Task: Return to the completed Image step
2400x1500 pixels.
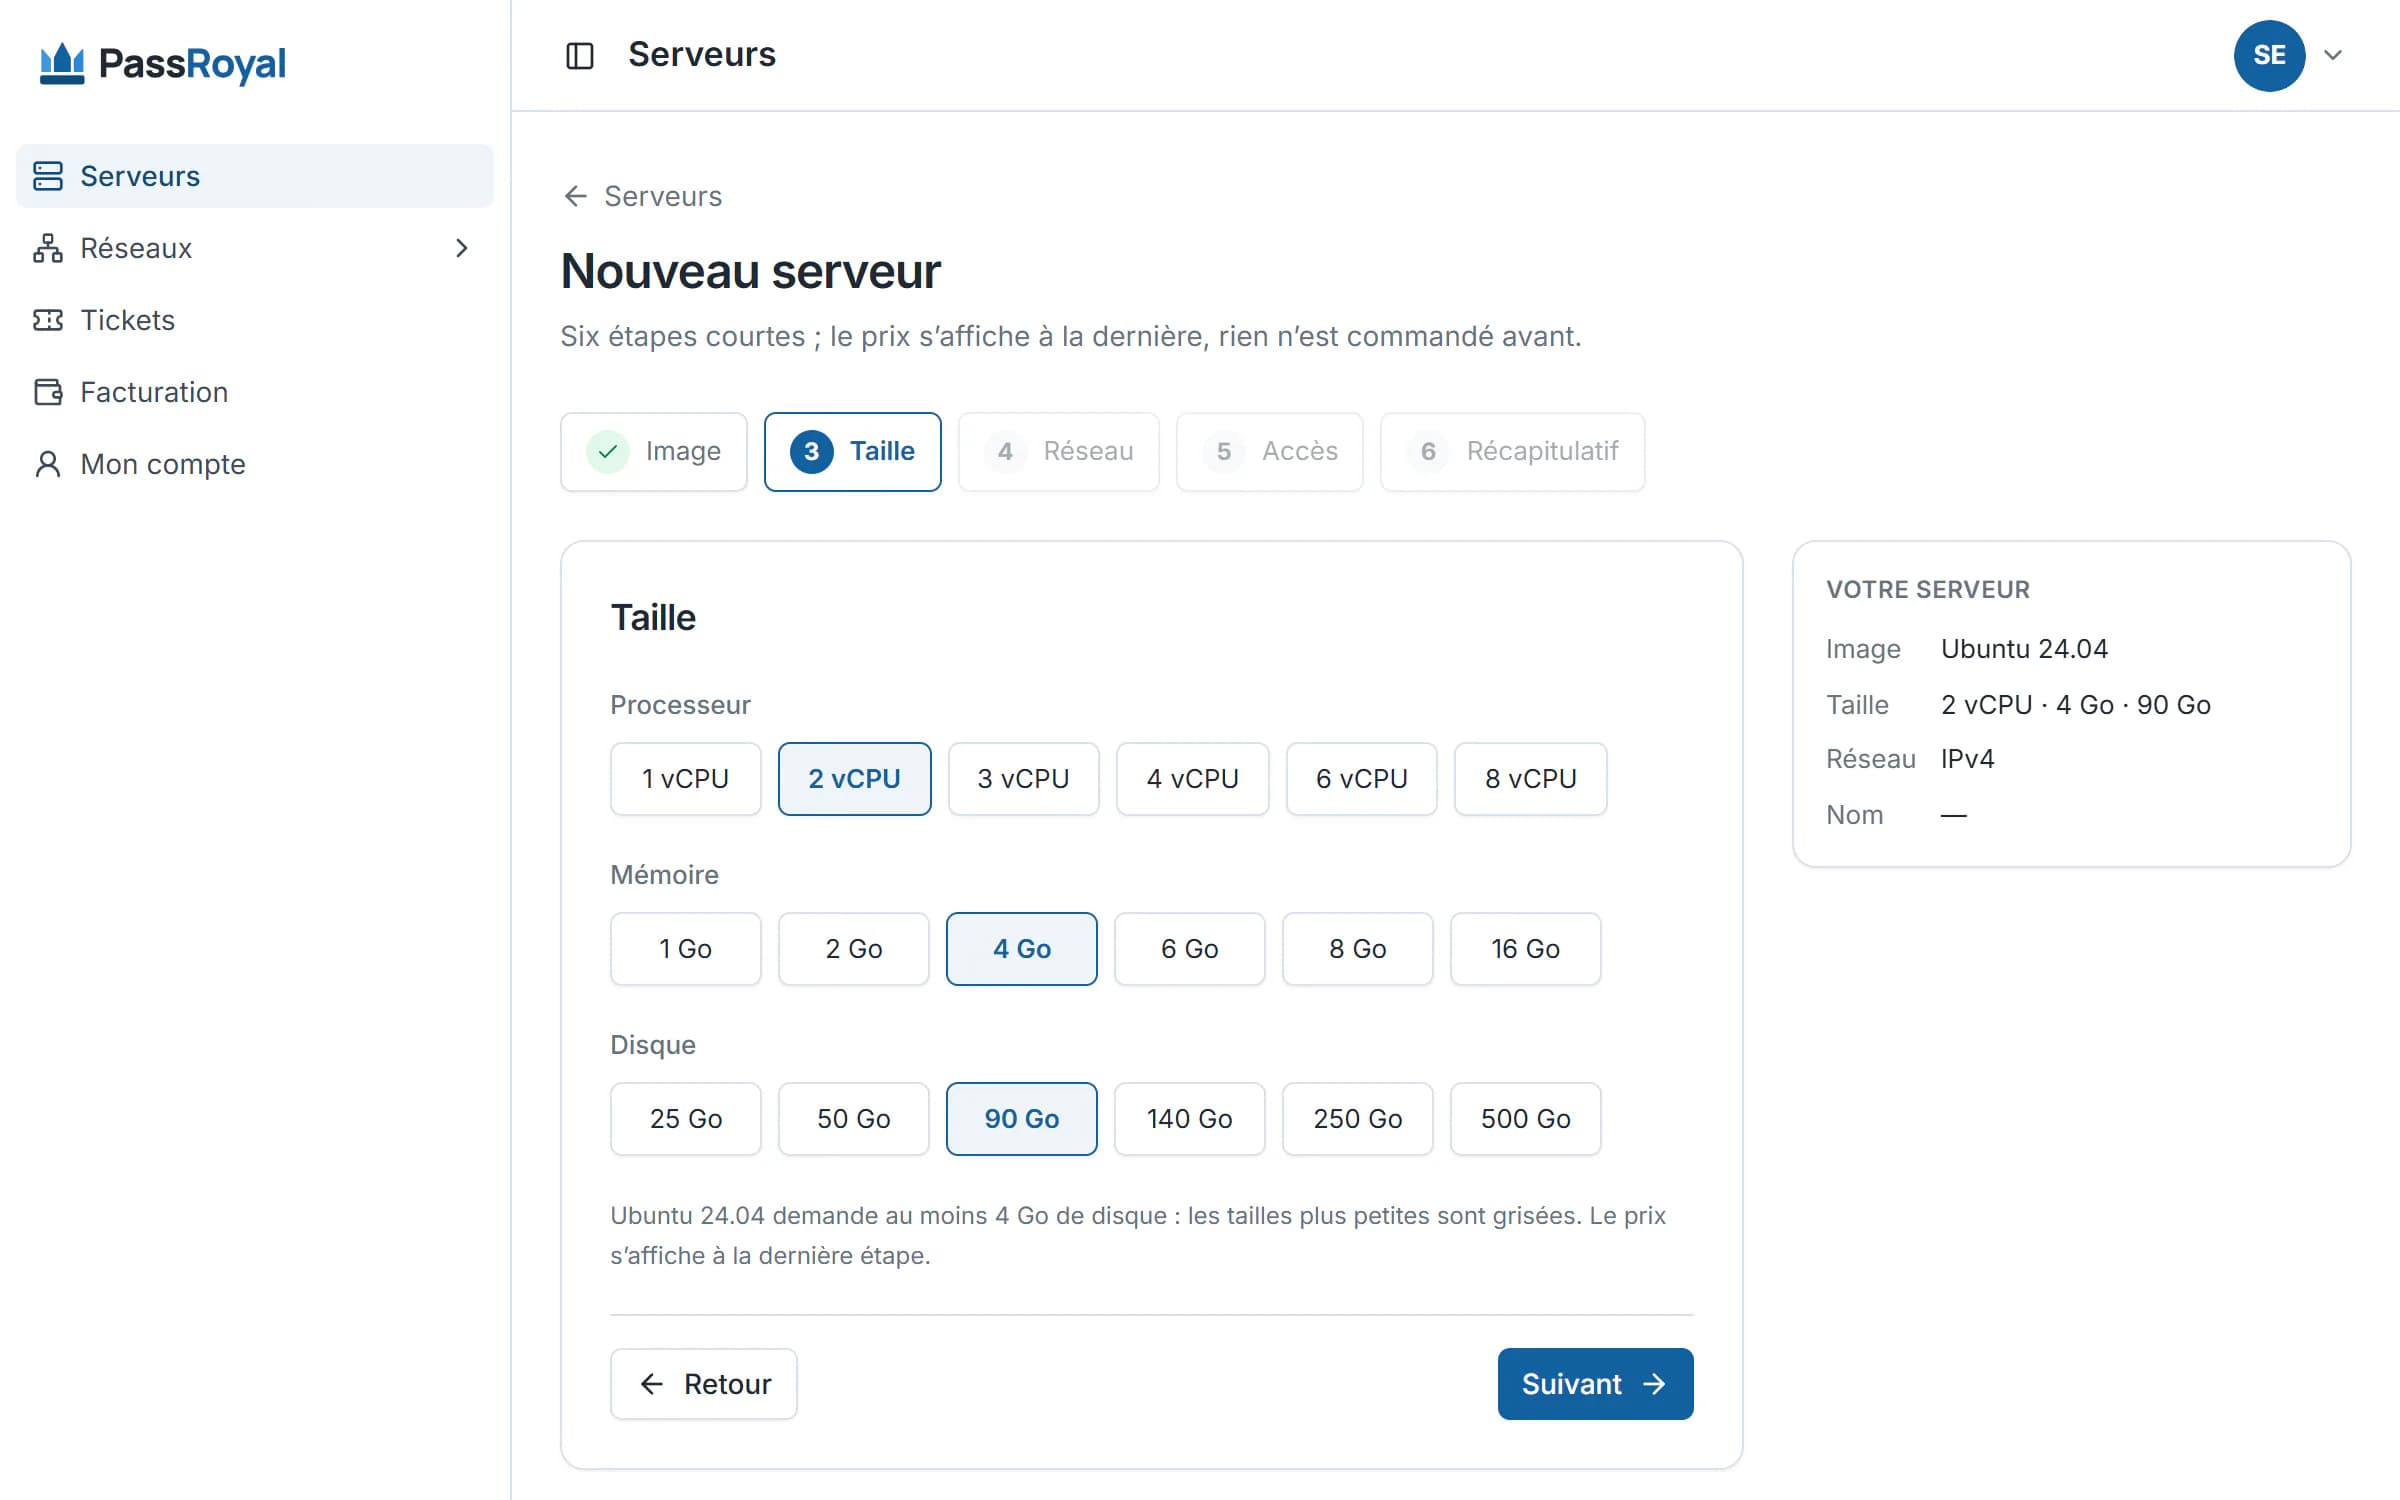Action: tap(654, 452)
